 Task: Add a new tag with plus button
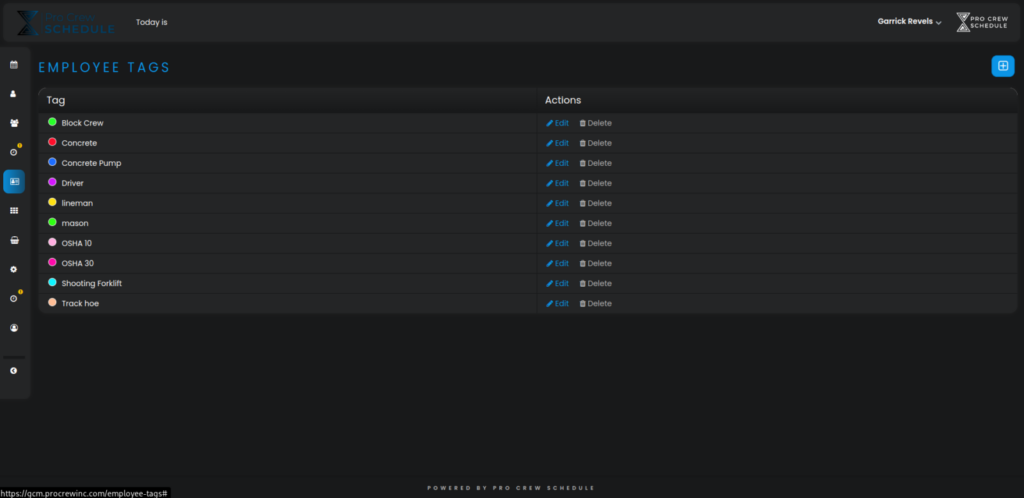click(1002, 66)
